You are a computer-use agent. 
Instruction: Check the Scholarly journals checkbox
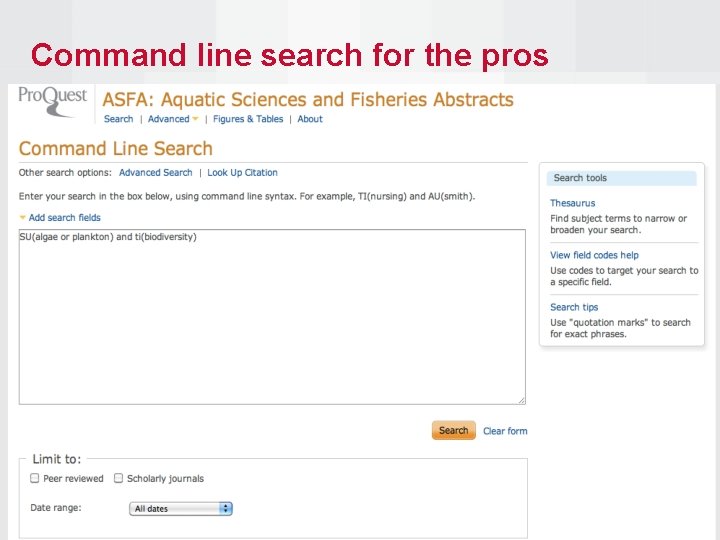(x=119, y=479)
